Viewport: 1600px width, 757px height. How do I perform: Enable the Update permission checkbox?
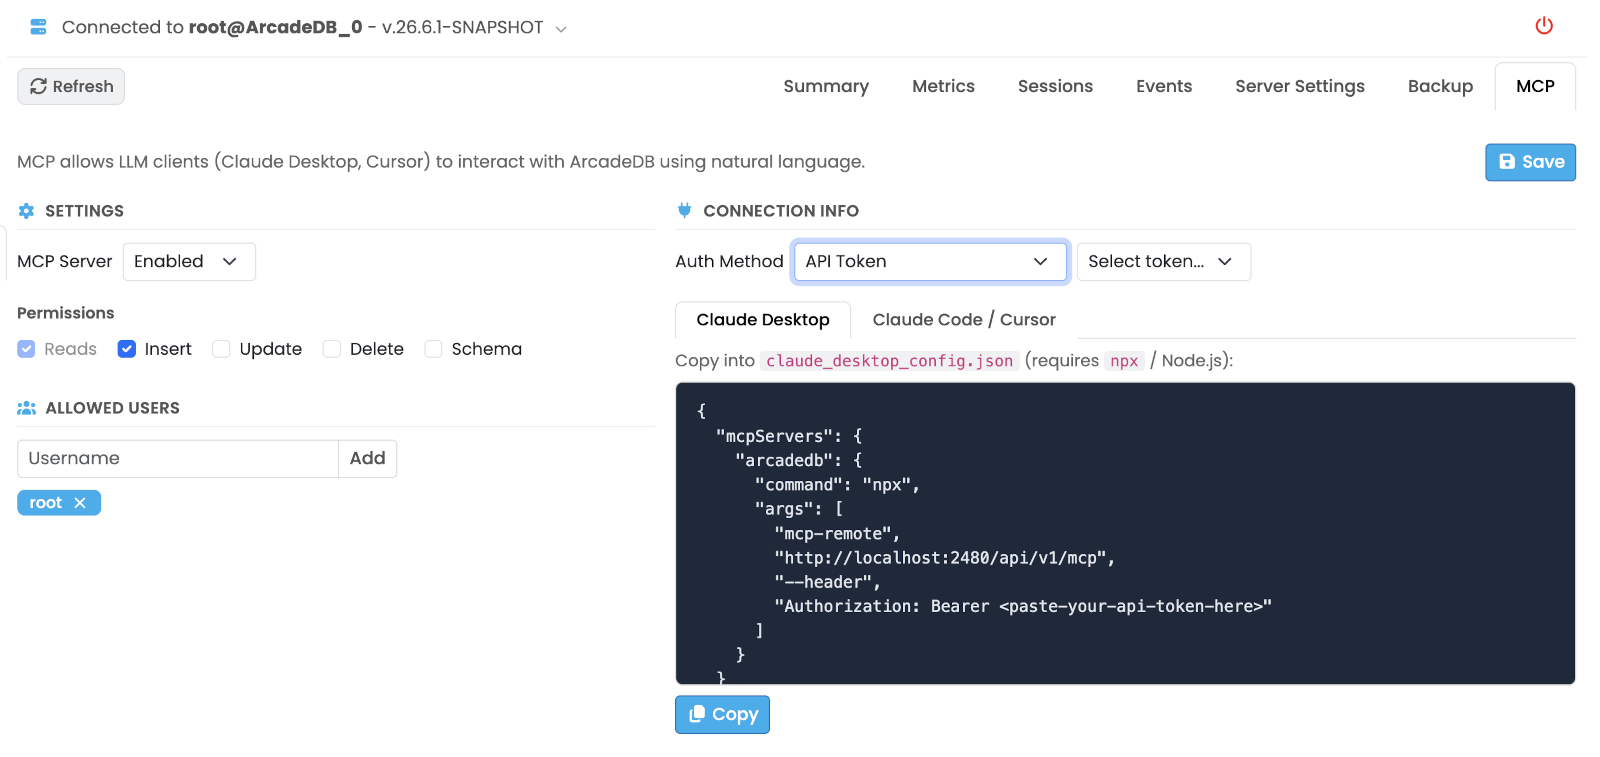(x=221, y=349)
